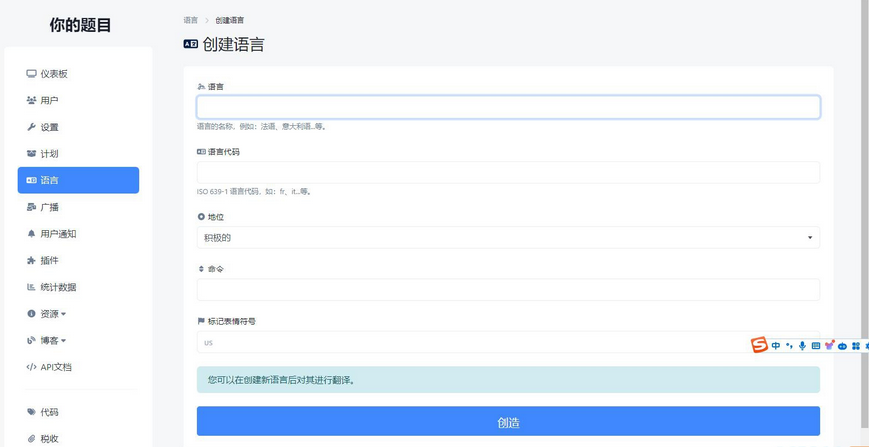Click 创建语言 breadcrumb text
This screenshot has width=869, height=447.
click(229, 20)
